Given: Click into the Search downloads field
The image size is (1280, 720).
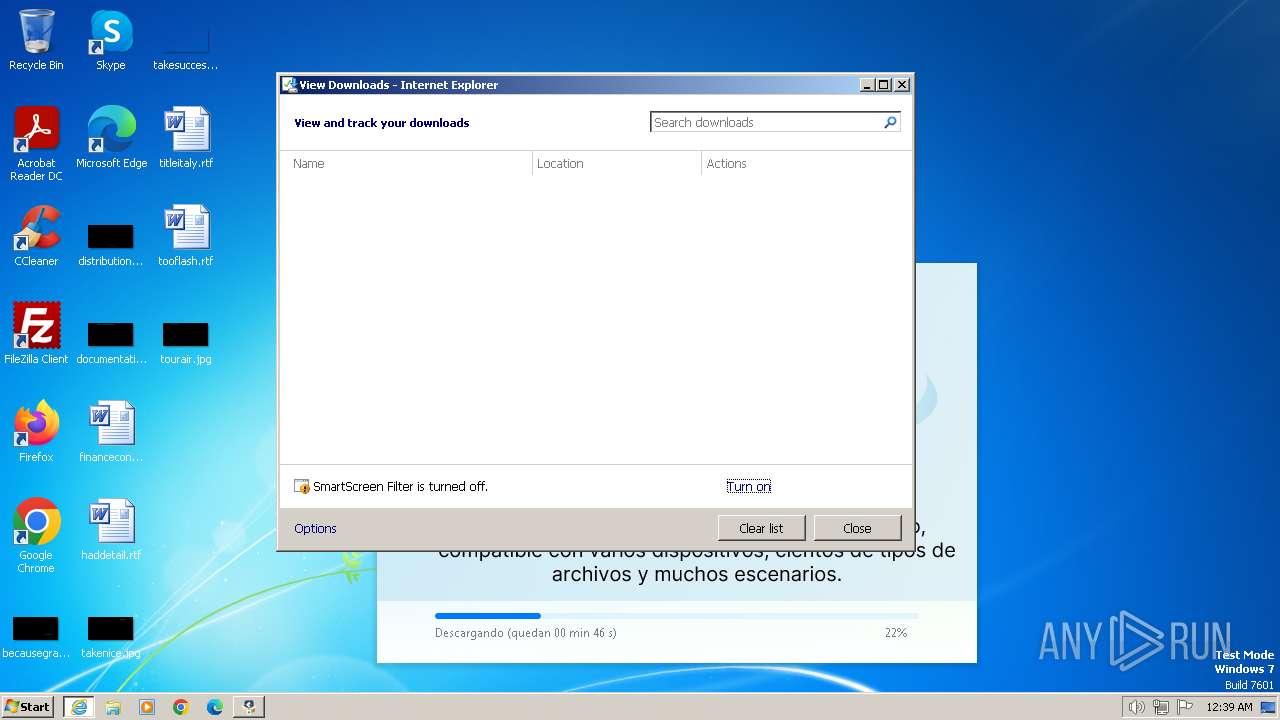Looking at the screenshot, I should pos(767,122).
